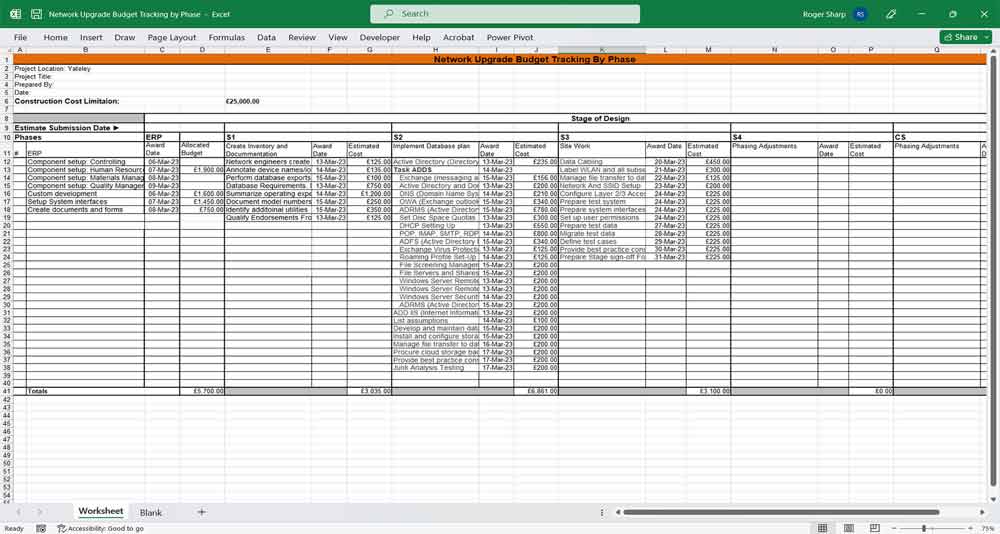Image resolution: width=1000 pixels, height=534 pixels.
Task: Click previous sheet navigation arrow
Action: (x=19, y=512)
